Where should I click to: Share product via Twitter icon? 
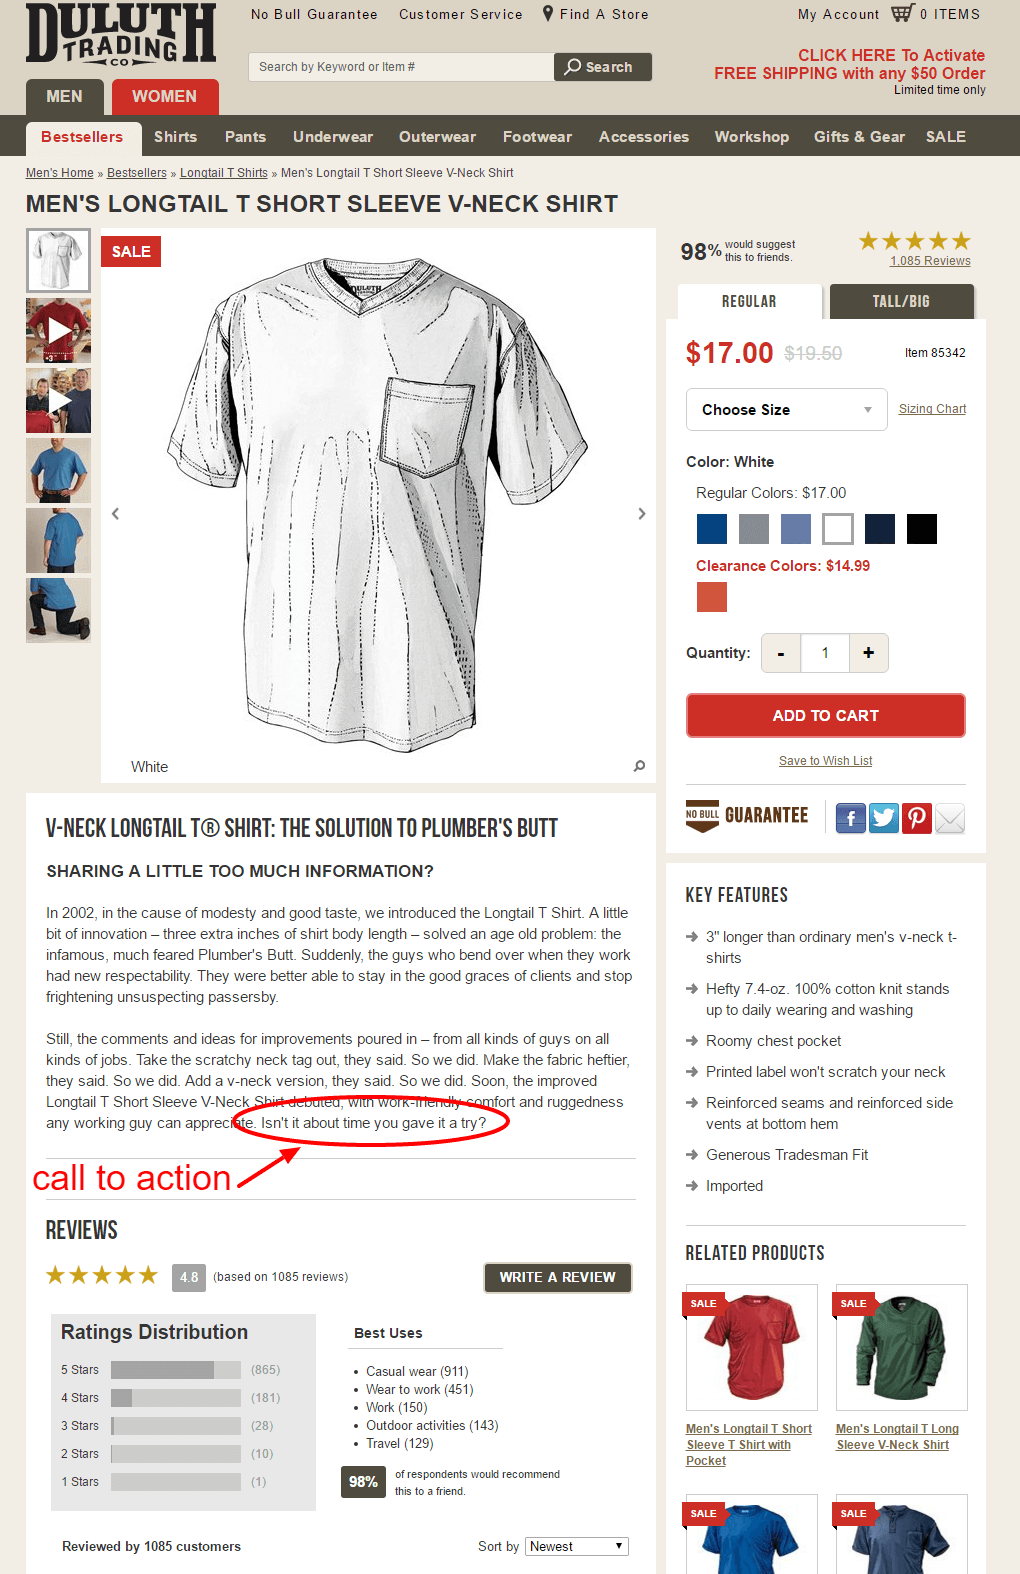click(884, 819)
